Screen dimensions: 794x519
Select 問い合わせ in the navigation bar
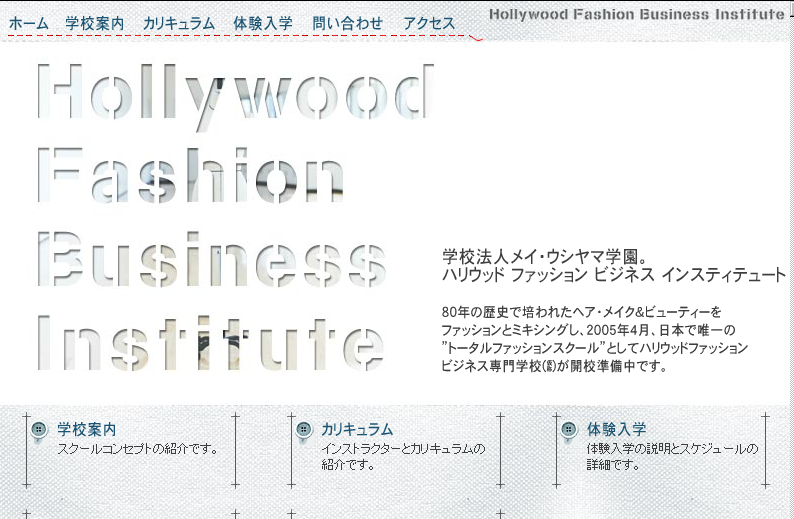(x=347, y=23)
